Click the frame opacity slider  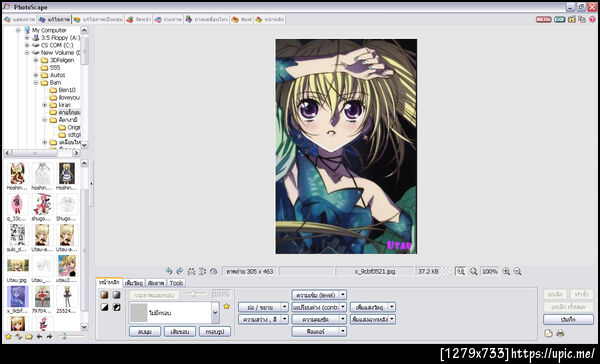196,294
